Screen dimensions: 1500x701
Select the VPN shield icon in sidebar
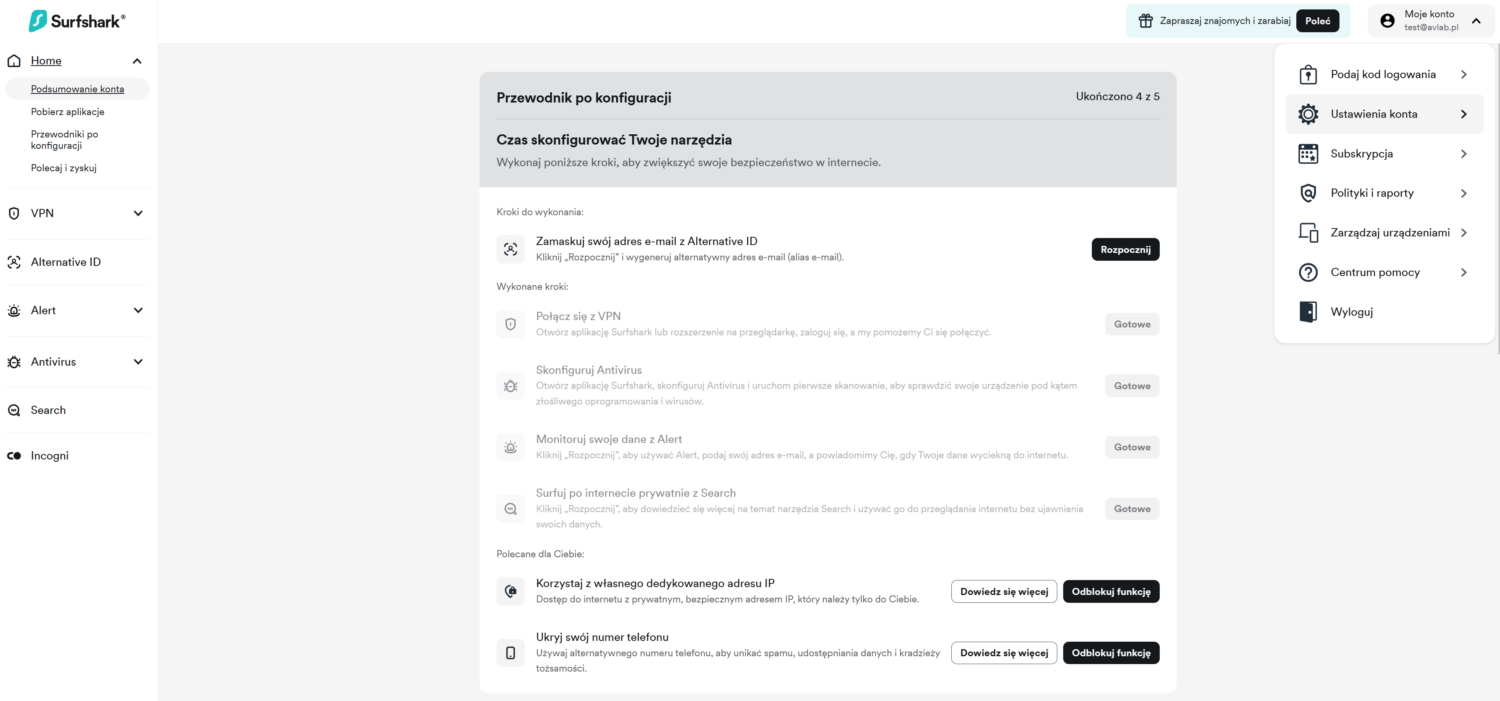click(13, 213)
